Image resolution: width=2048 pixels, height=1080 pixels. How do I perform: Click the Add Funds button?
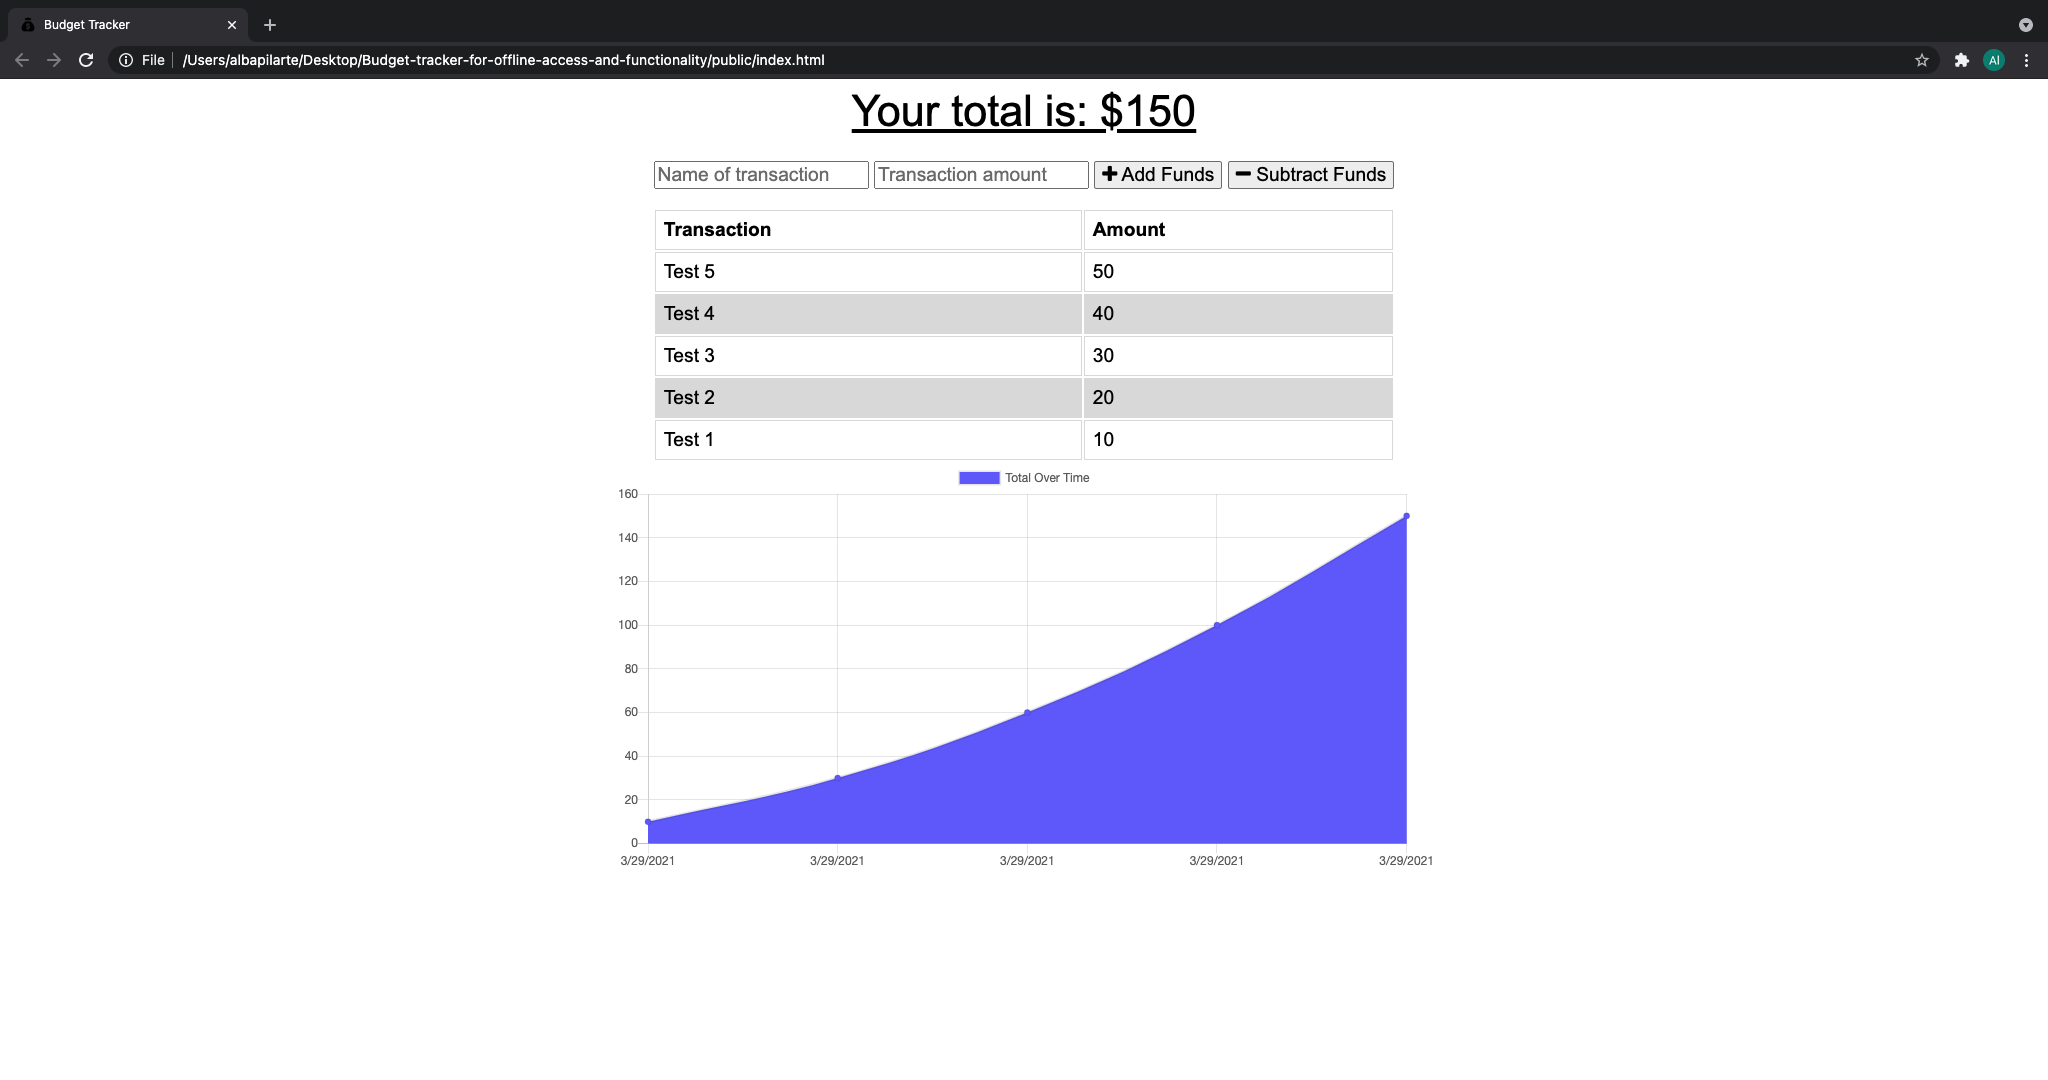[x=1157, y=175]
